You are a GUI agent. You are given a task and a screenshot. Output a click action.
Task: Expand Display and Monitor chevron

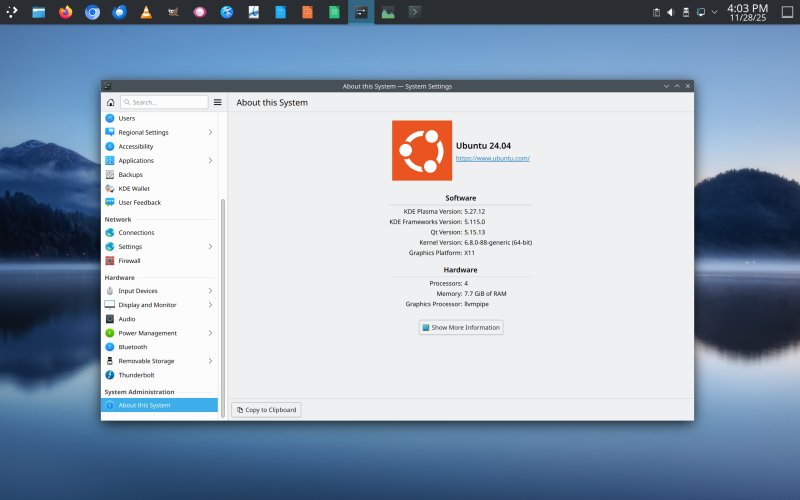pos(210,305)
